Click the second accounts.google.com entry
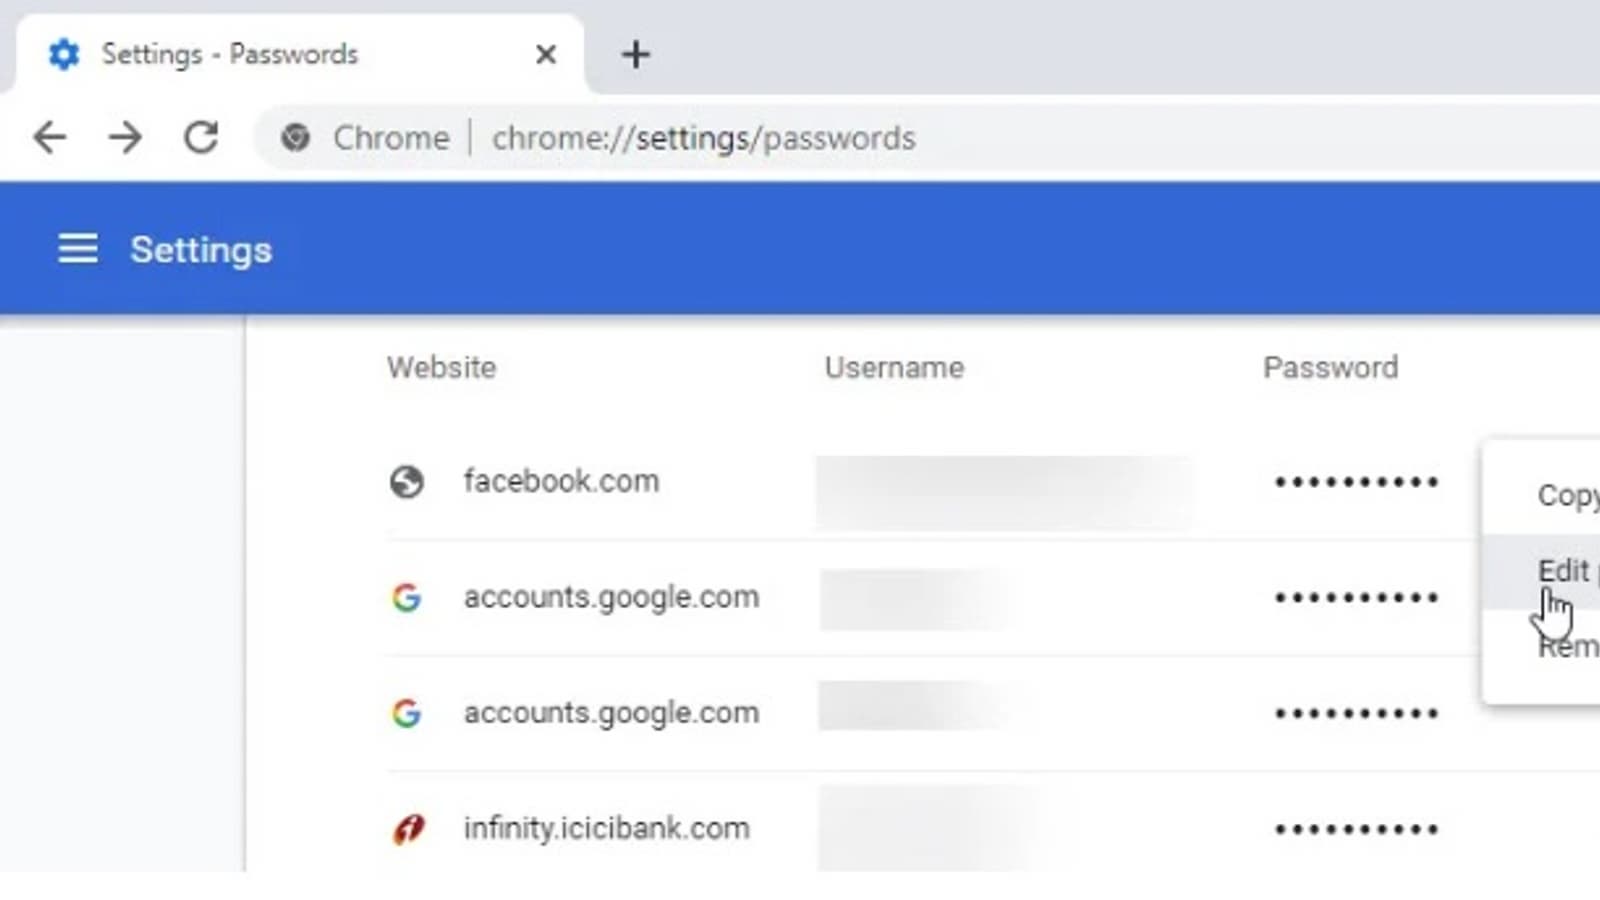1600x900 pixels. coord(611,713)
